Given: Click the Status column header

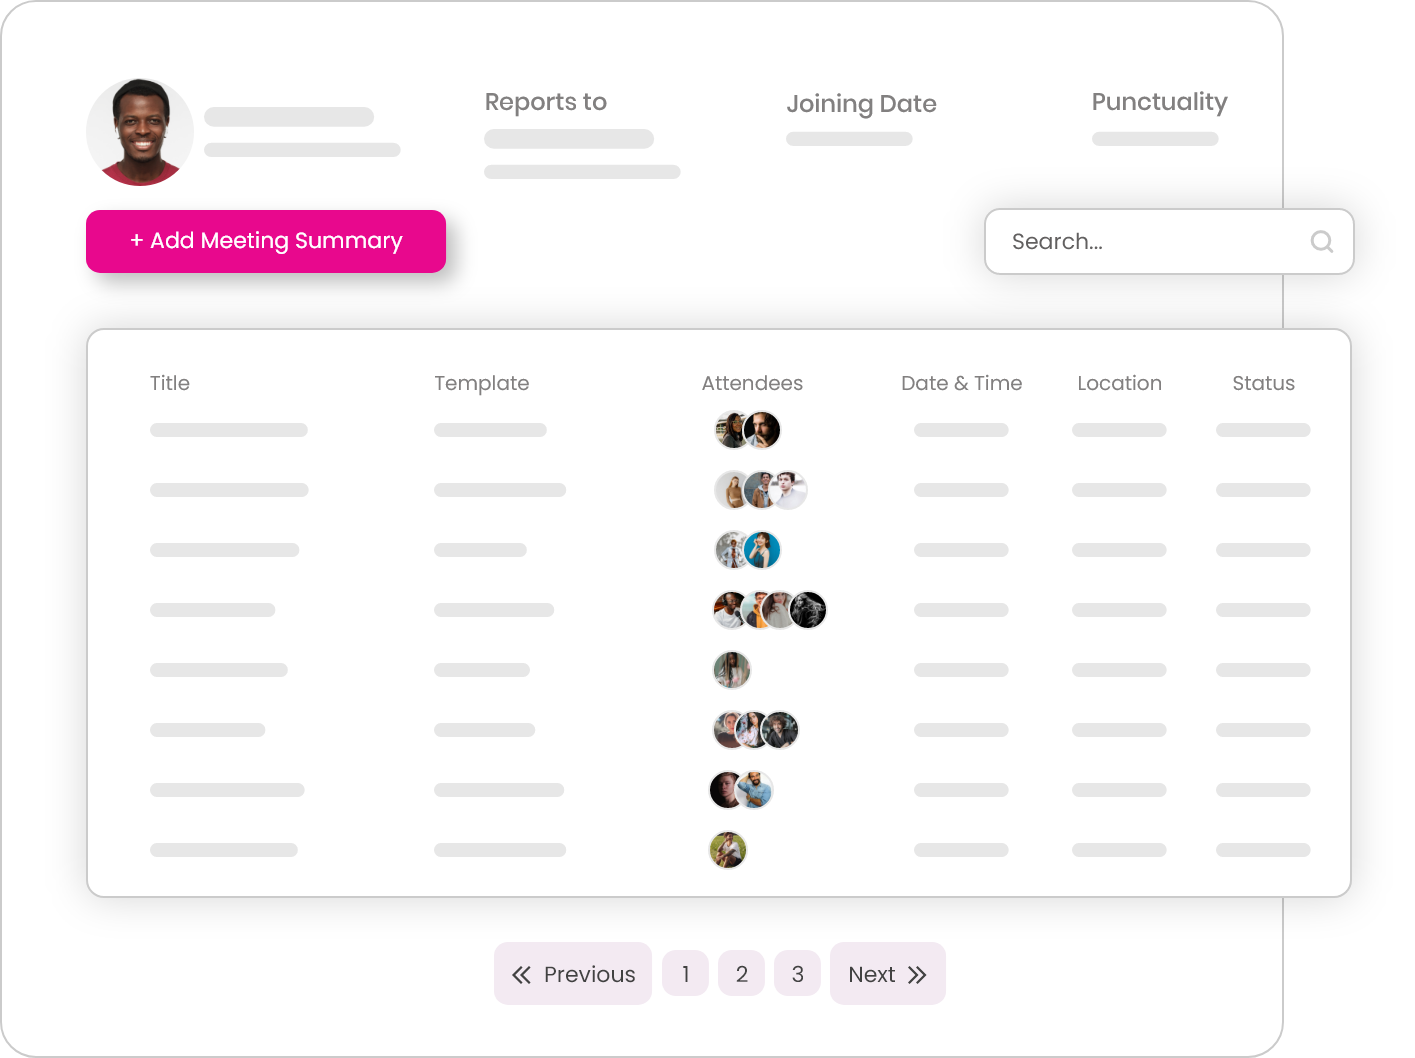Looking at the screenshot, I should click(1264, 383).
